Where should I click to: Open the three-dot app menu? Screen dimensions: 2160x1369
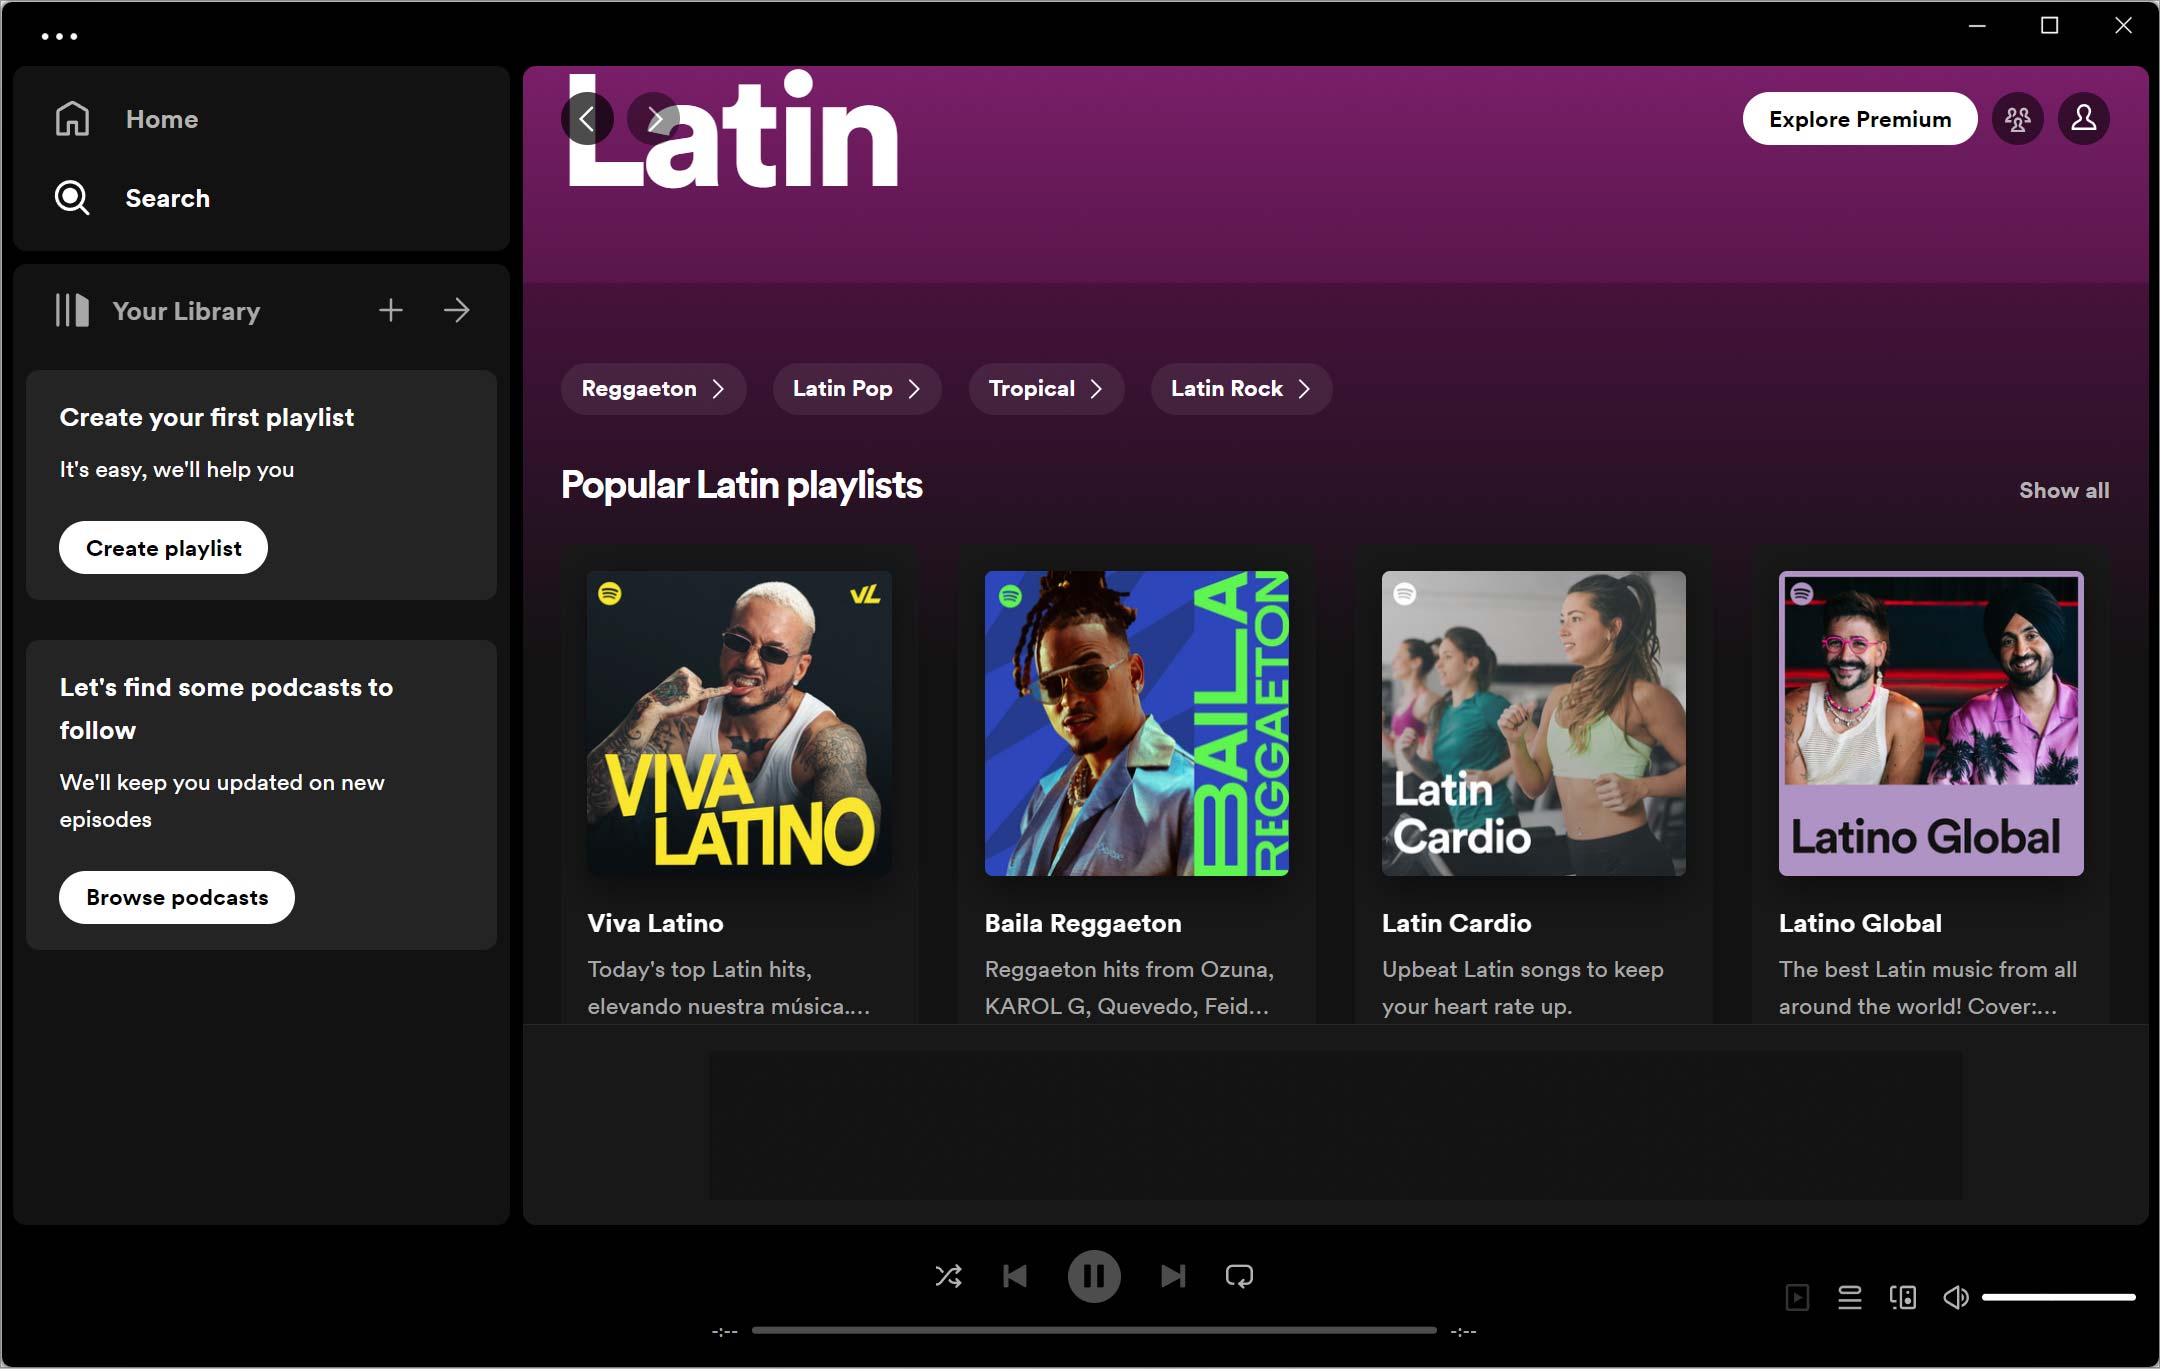pos(59,36)
